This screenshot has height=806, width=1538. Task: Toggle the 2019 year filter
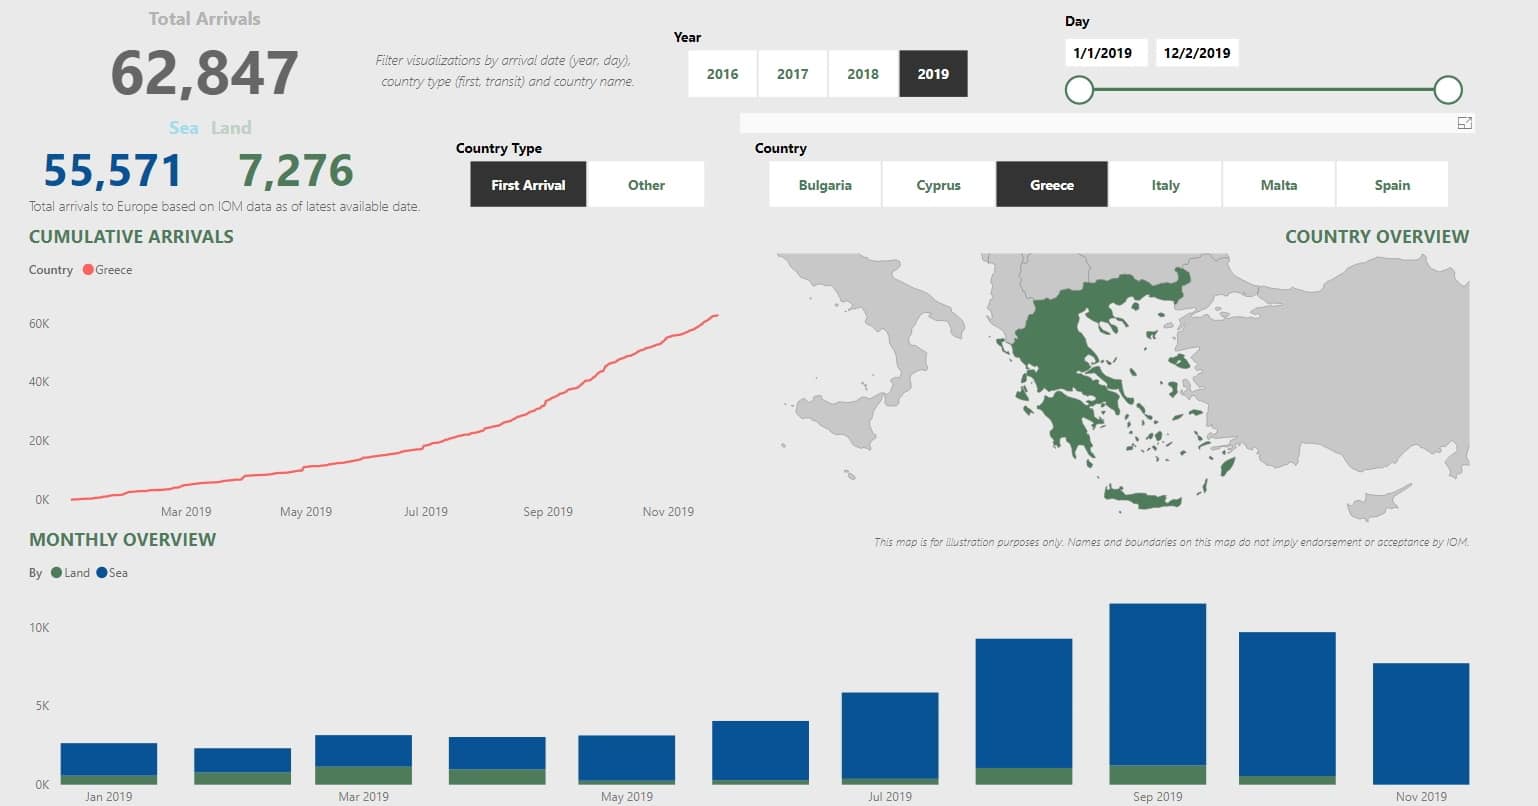point(933,74)
